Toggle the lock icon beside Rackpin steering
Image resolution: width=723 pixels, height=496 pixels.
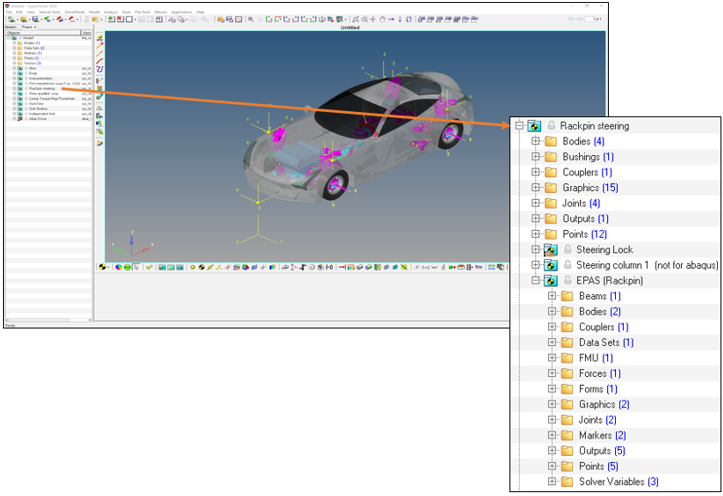tap(551, 126)
